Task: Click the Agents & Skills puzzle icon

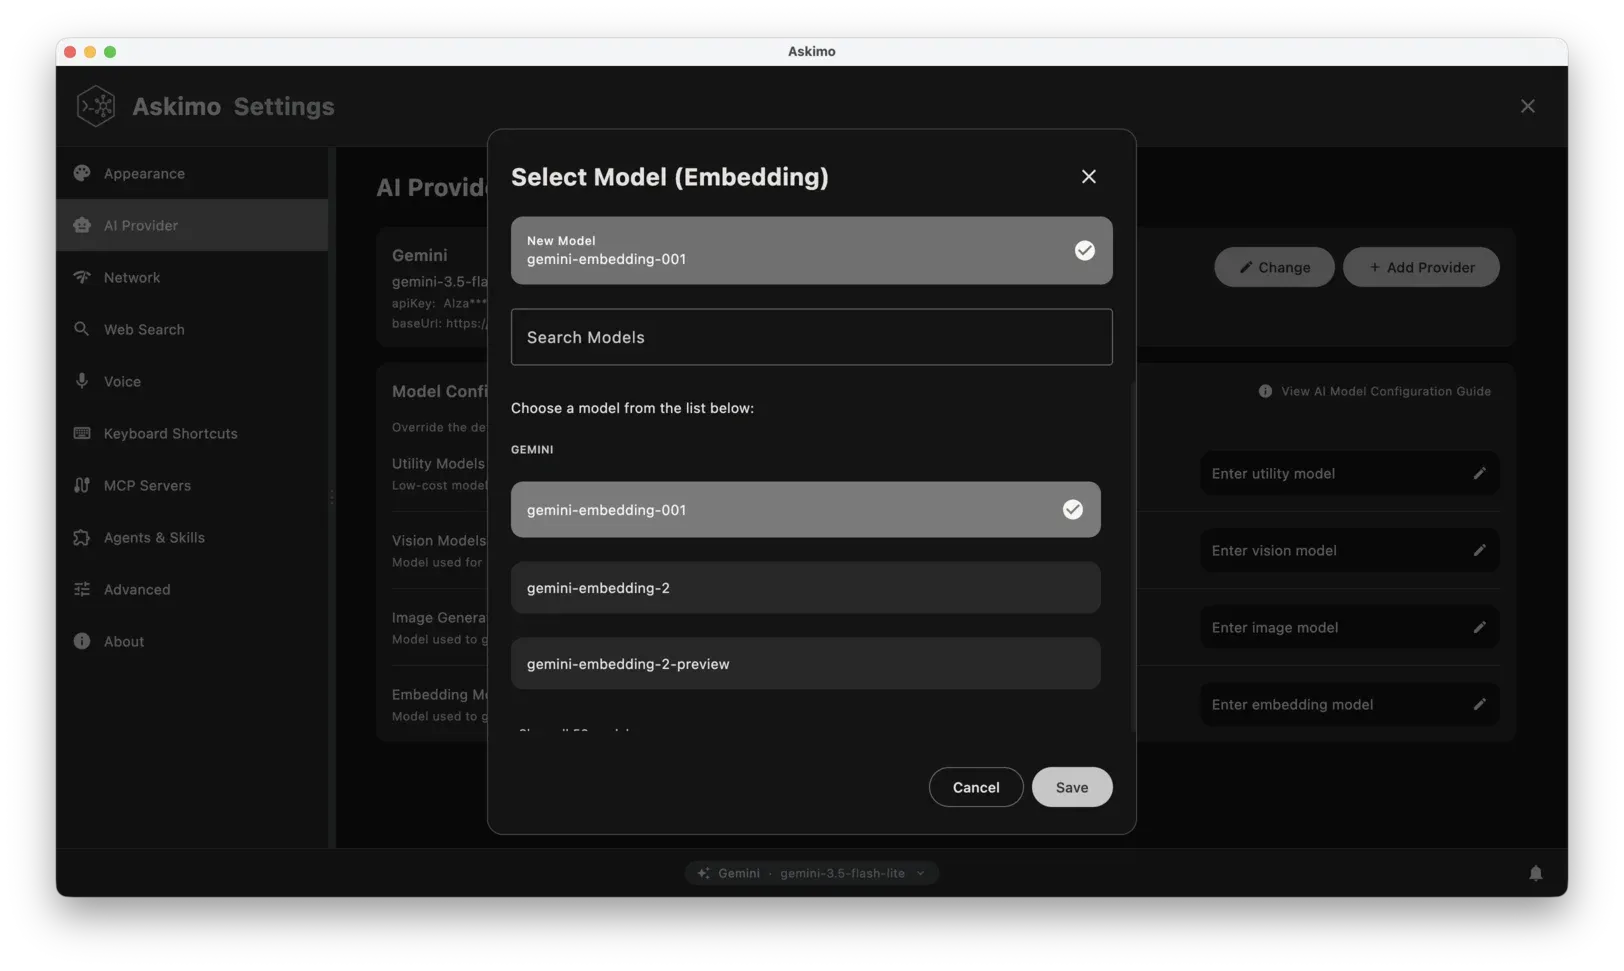Action: pos(82,537)
